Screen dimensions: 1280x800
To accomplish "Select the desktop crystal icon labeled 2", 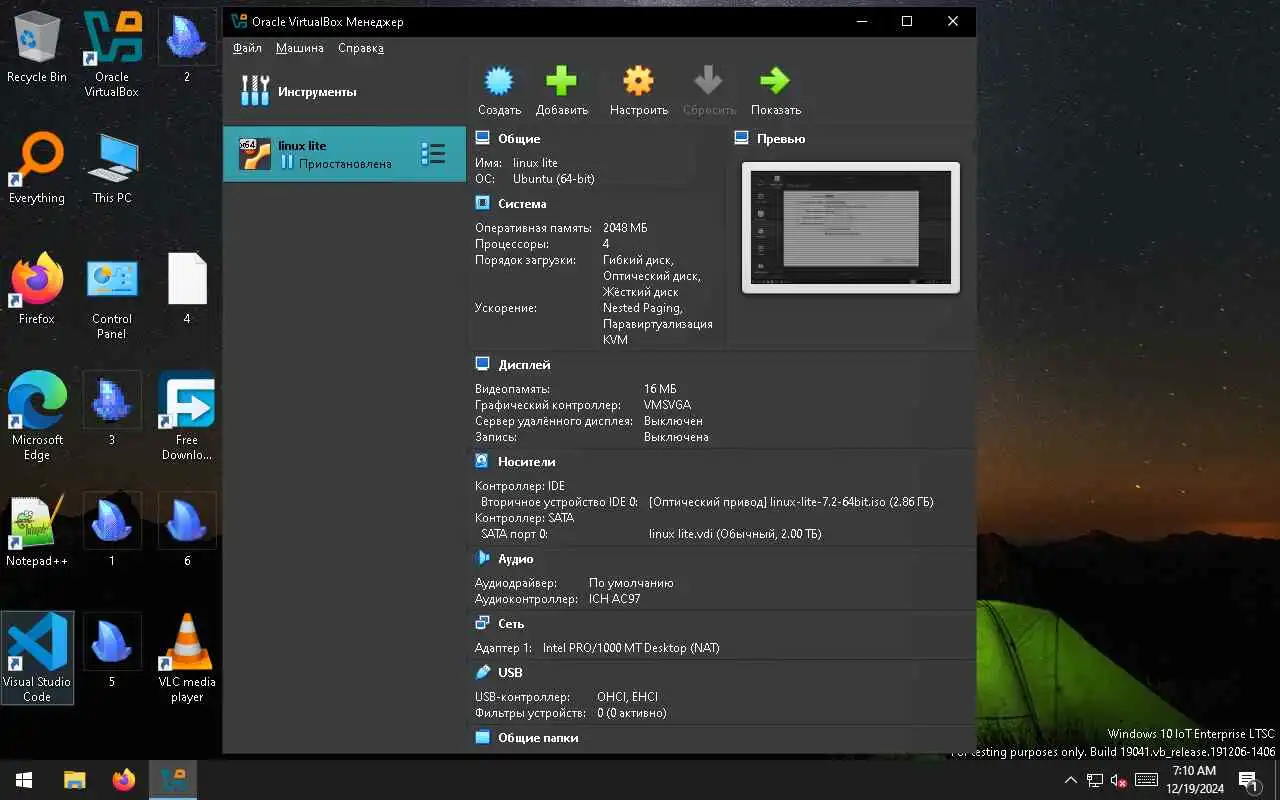I will (x=187, y=48).
